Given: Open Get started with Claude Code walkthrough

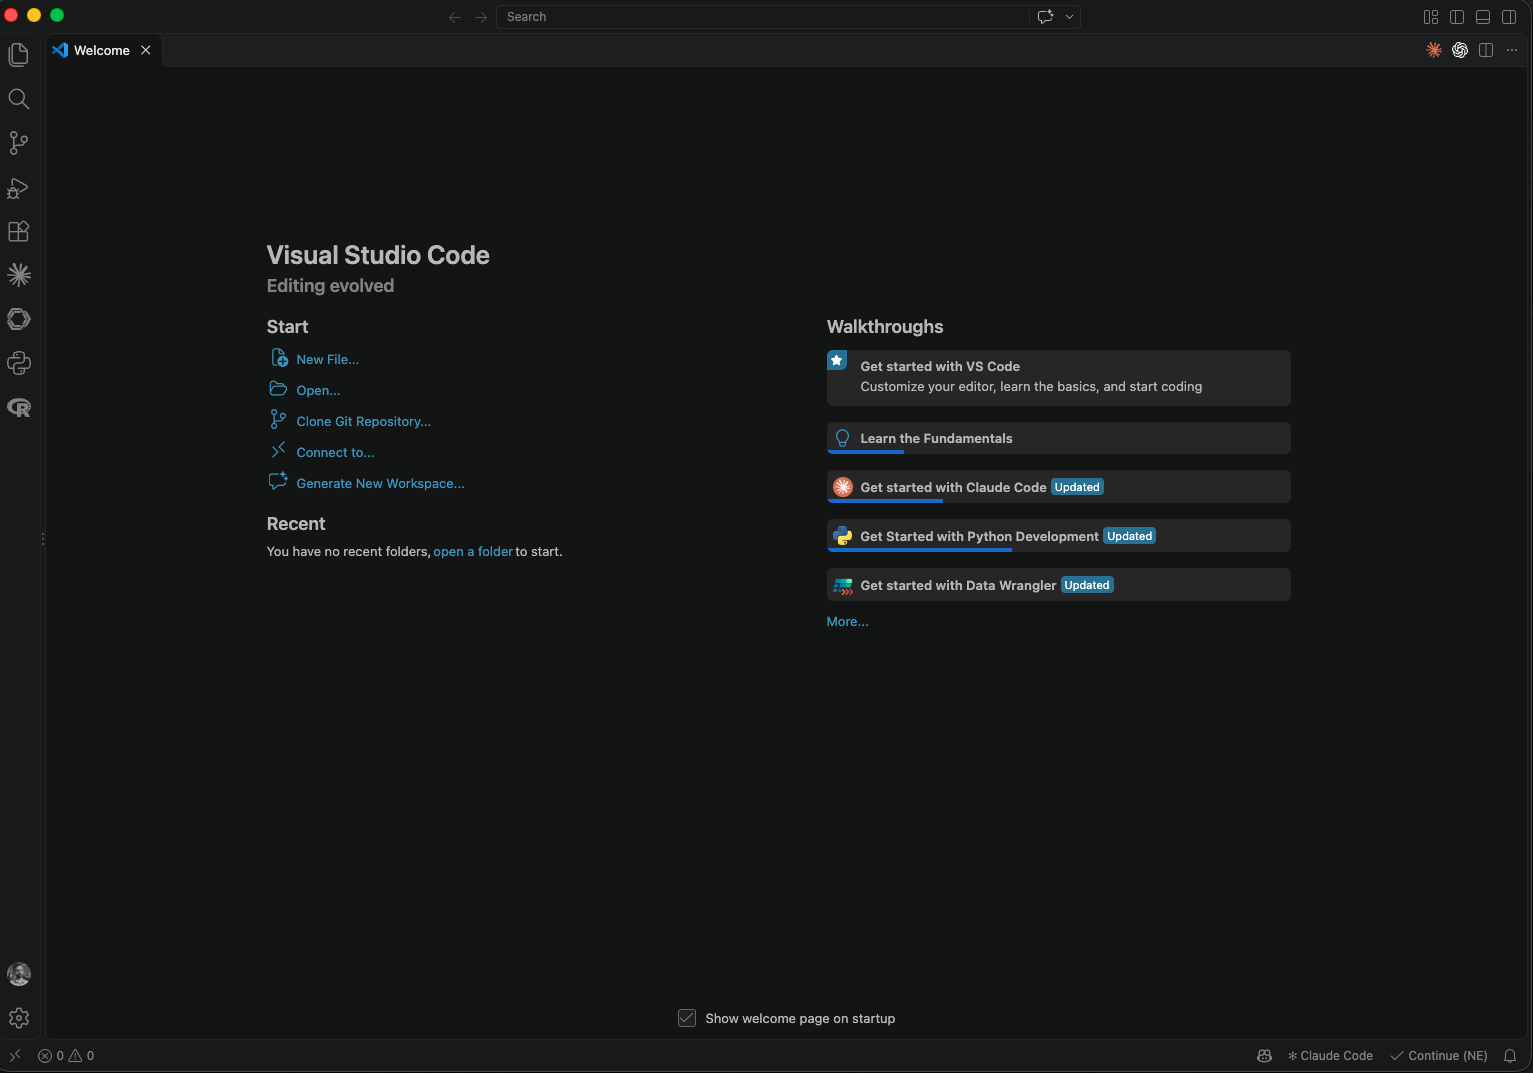Looking at the screenshot, I should pos(1058,487).
